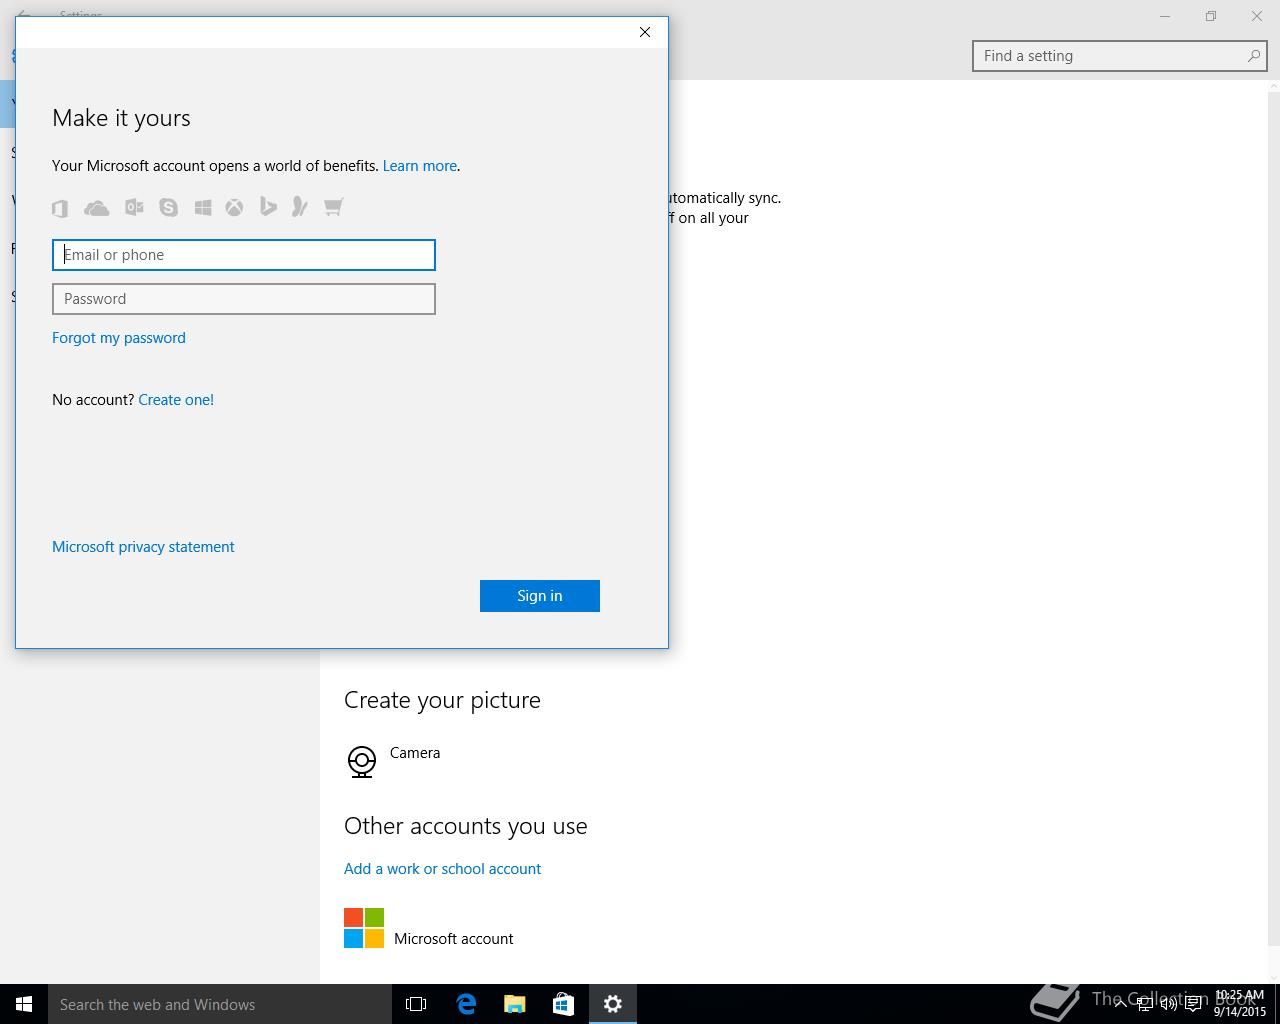Viewport: 1280px width, 1024px height.
Task: Click the Make it yours heading
Action: (x=121, y=118)
